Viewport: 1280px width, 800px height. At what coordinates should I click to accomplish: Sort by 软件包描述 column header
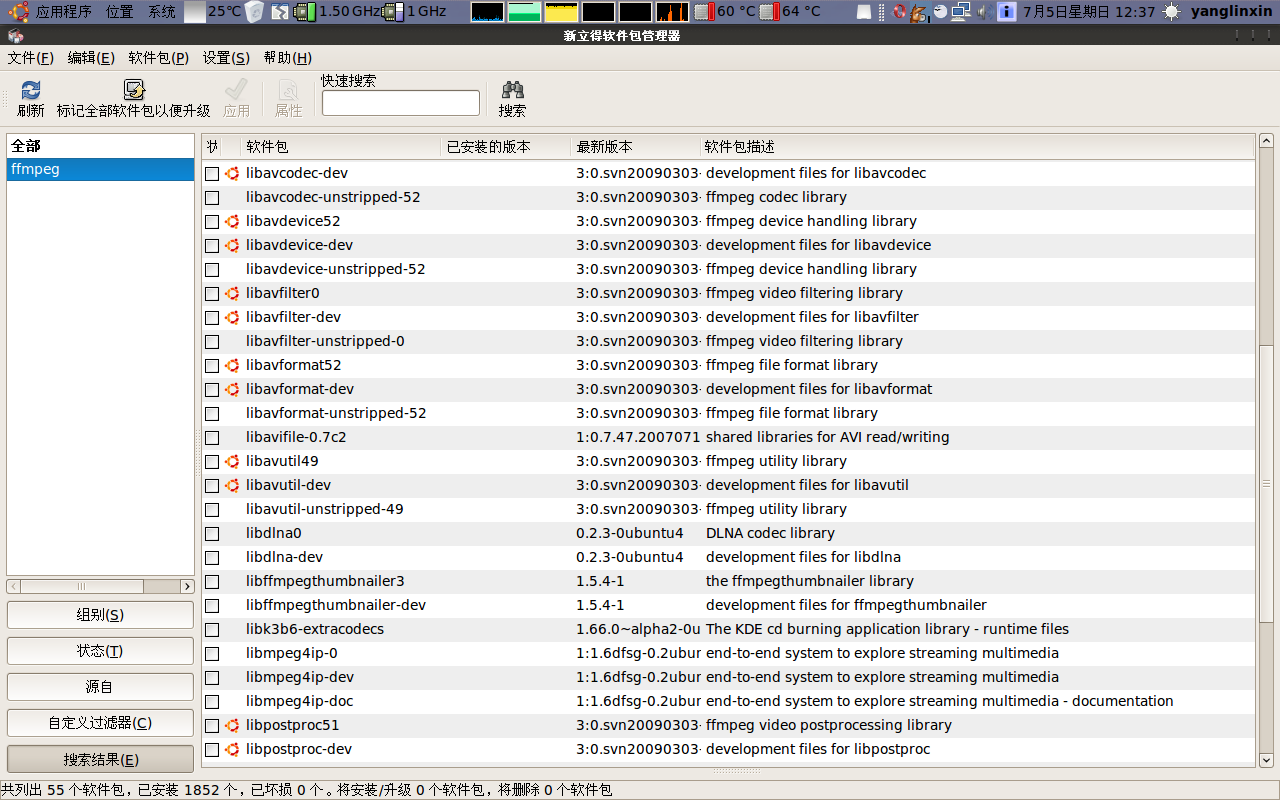[977, 147]
